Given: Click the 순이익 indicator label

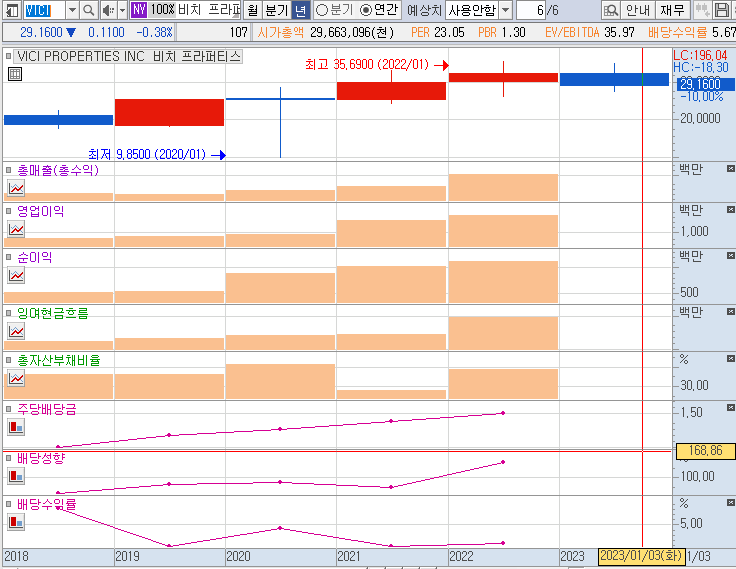Looking at the screenshot, I should coord(34,257).
